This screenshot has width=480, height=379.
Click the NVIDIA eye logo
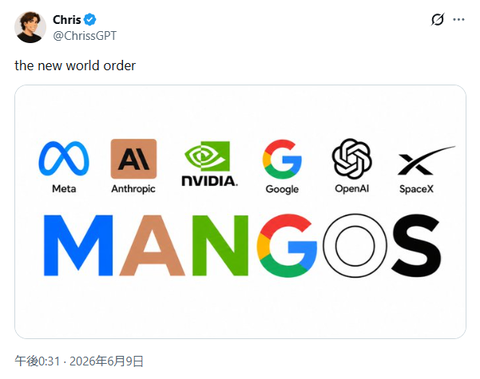point(207,156)
